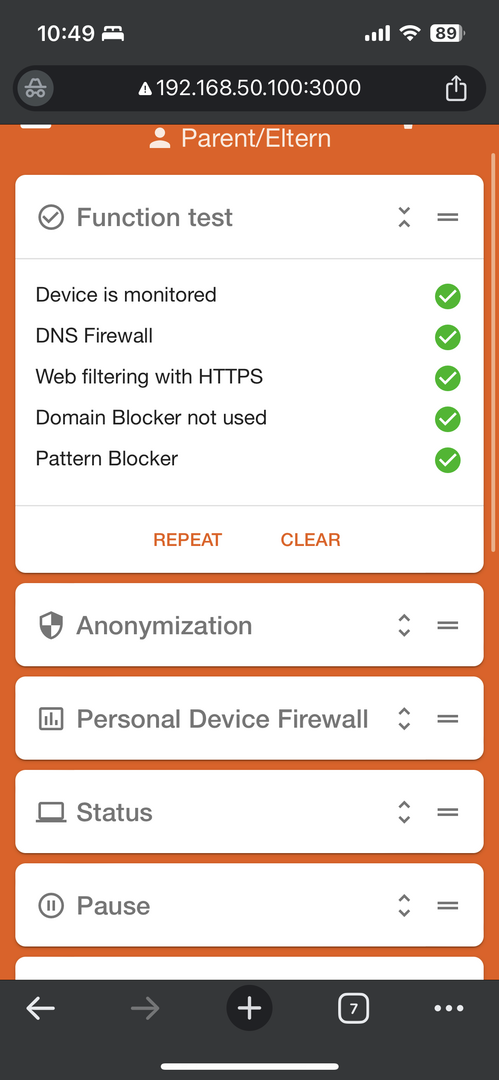This screenshot has width=499, height=1080.
Task: Click Device is monitored green check
Action: click(x=447, y=296)
